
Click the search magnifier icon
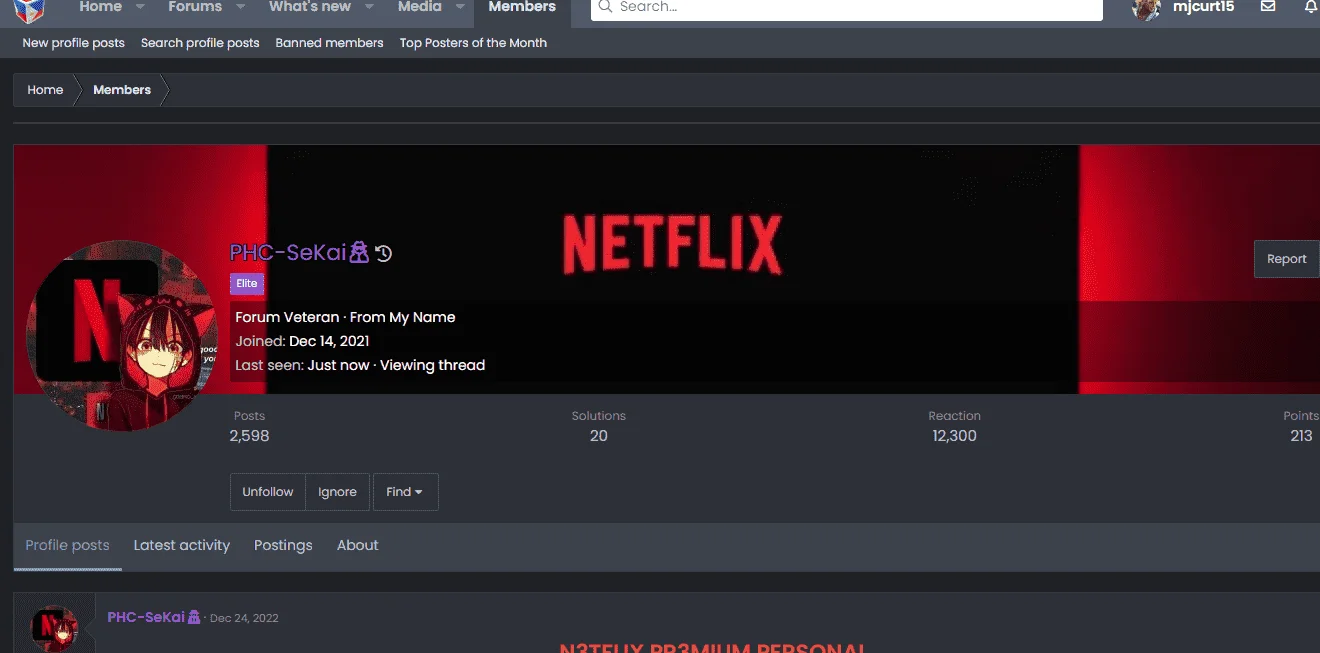tap(605, 7)
